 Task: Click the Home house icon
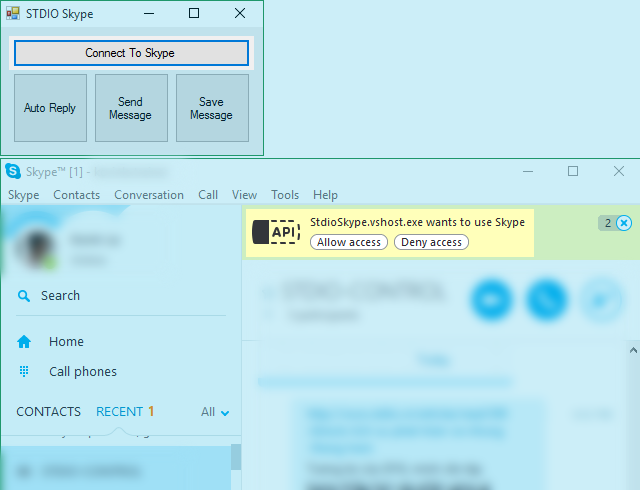click(x=24, y=341)
